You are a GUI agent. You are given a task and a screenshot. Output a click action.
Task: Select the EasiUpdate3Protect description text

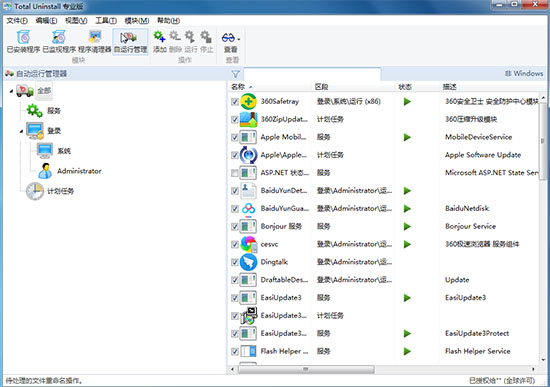click(477, 333)
